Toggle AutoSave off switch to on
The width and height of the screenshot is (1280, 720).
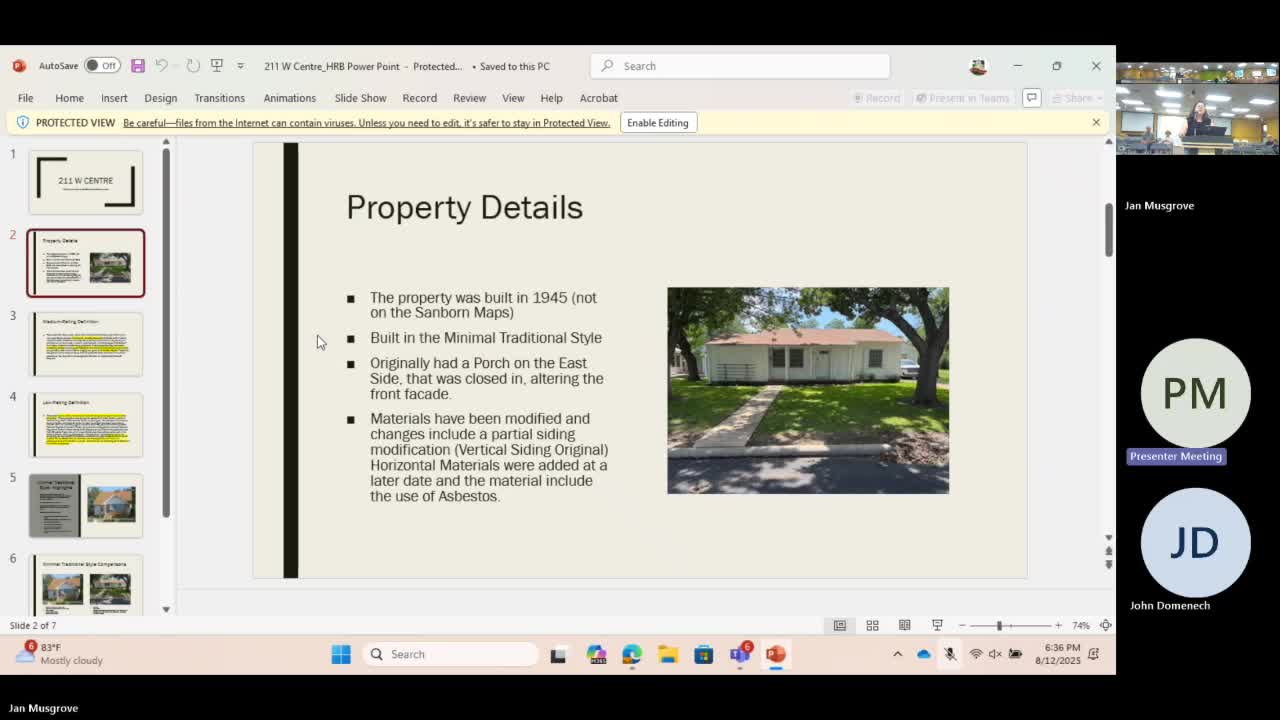click(104, 65)
